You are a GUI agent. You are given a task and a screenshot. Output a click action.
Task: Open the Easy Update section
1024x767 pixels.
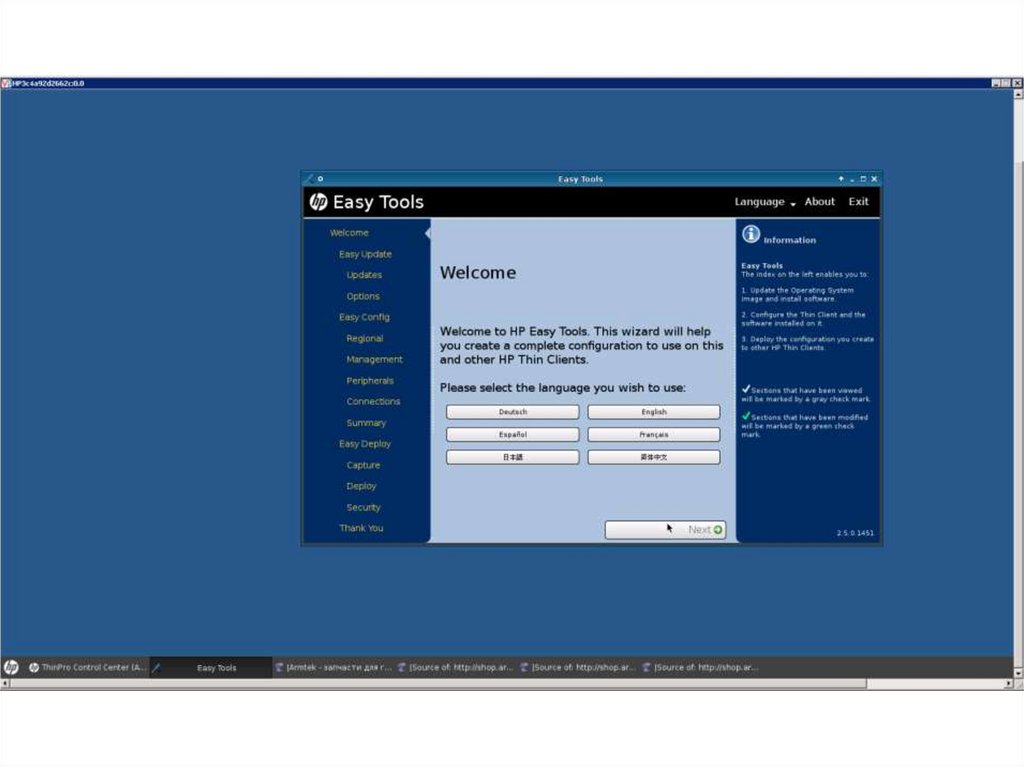pos(365,253)
